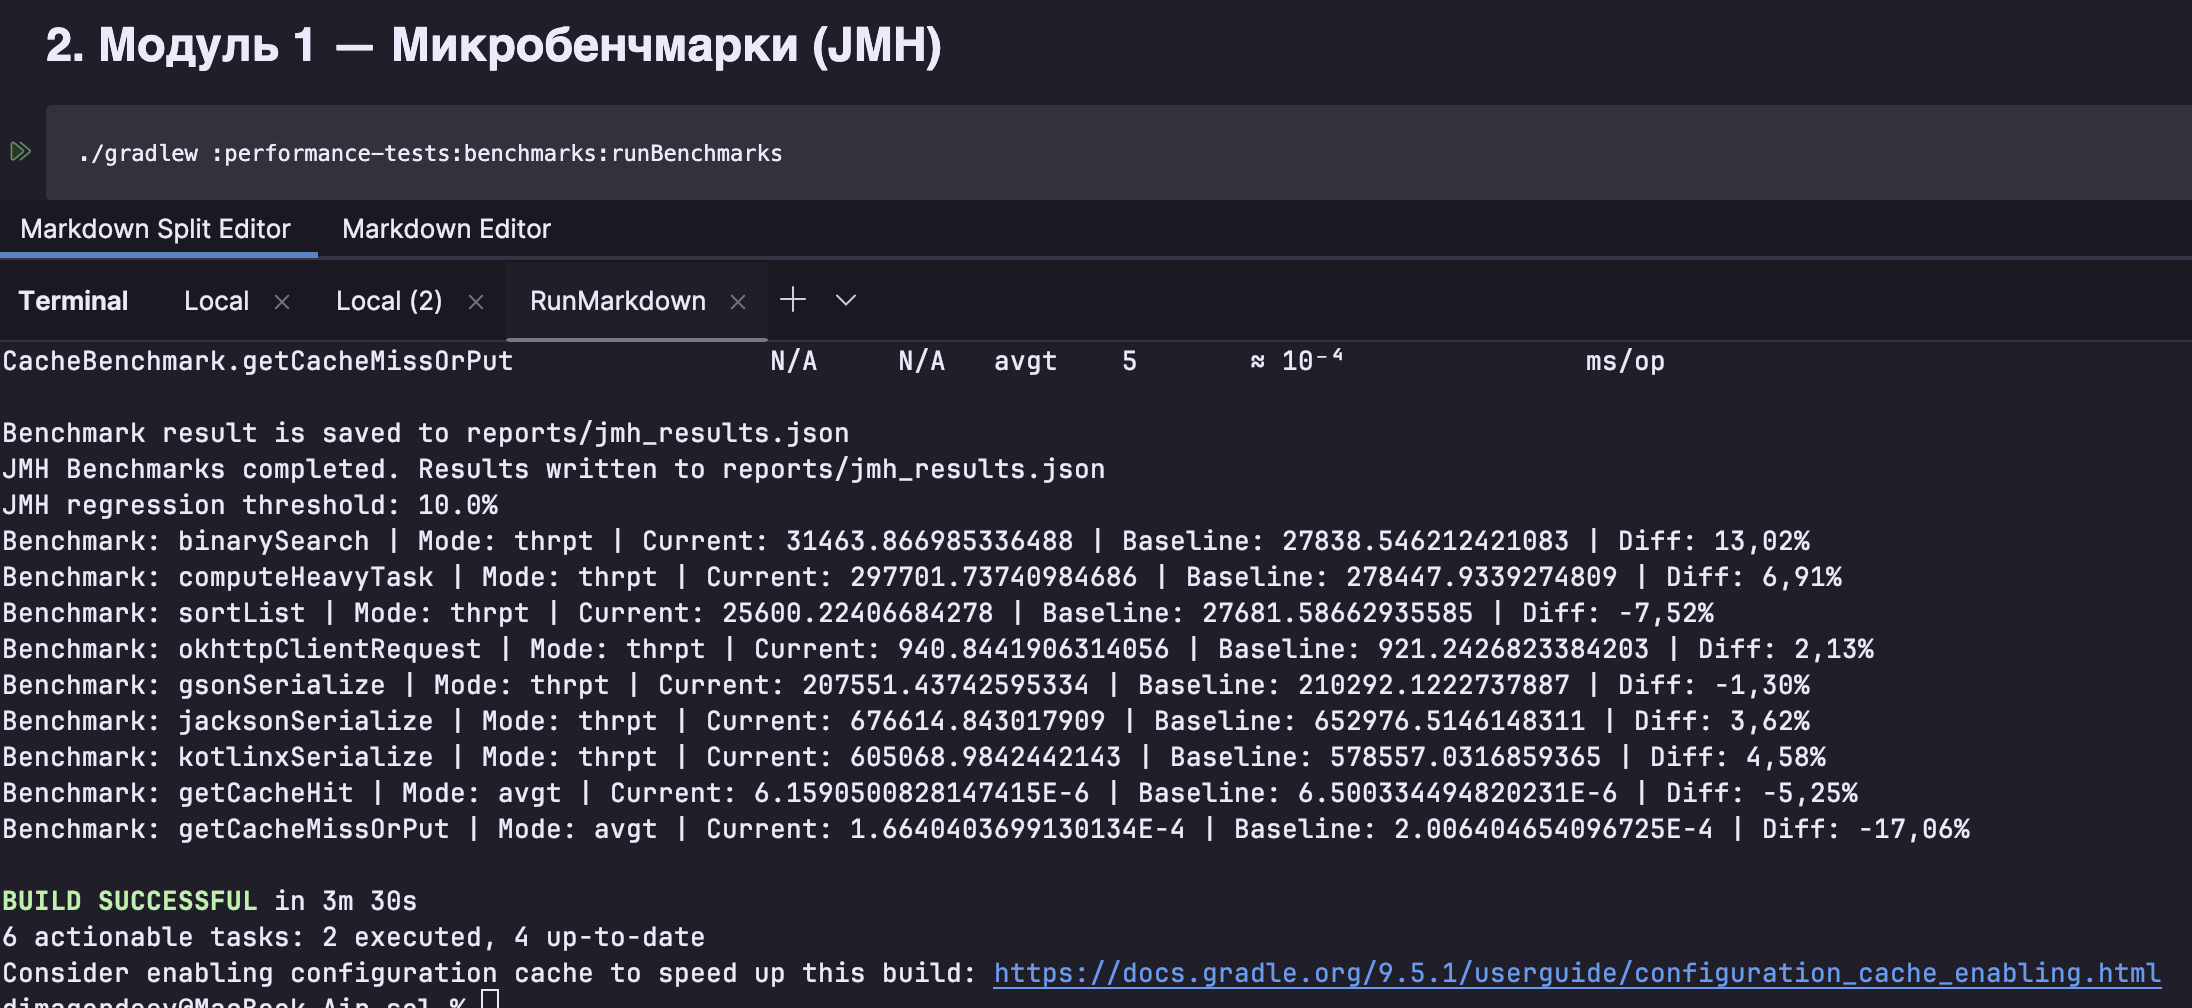2192x1008 pixels.
Task: Click the JMH regression threshold line
Action: click(250, 505)
